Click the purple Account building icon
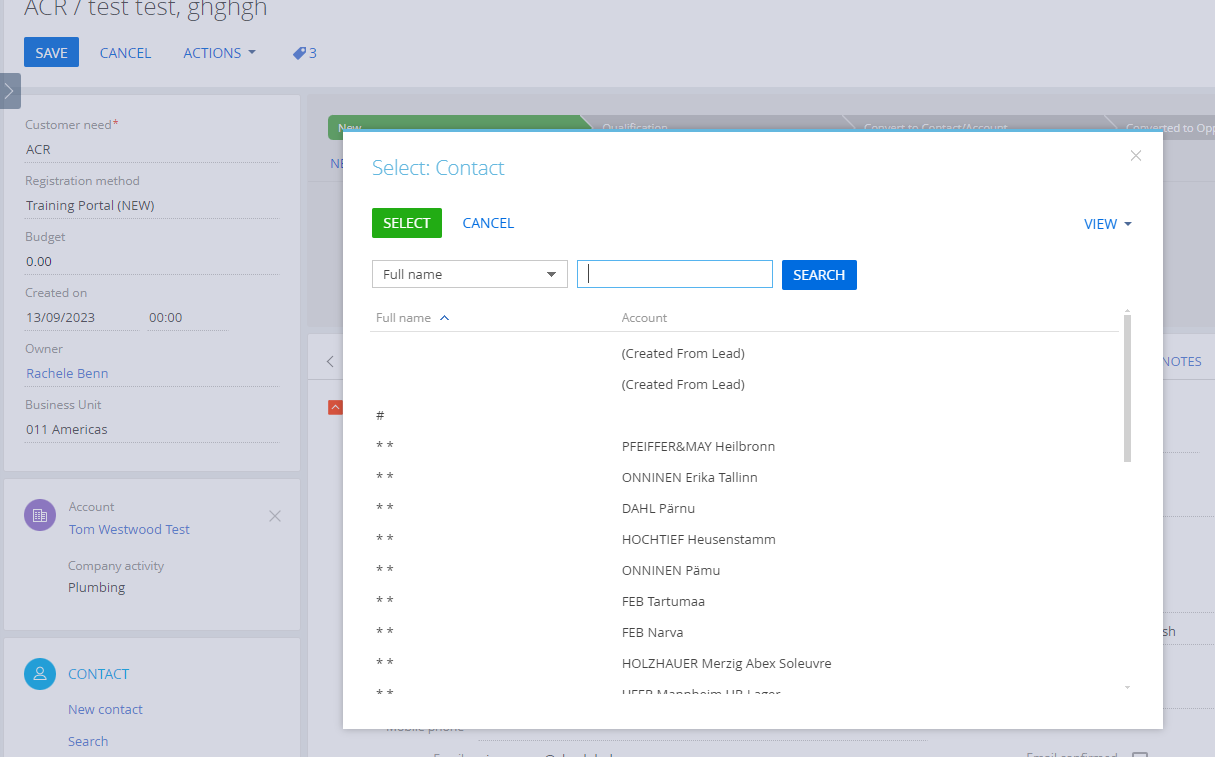The image size is (1215, 757). click(40, 516)
